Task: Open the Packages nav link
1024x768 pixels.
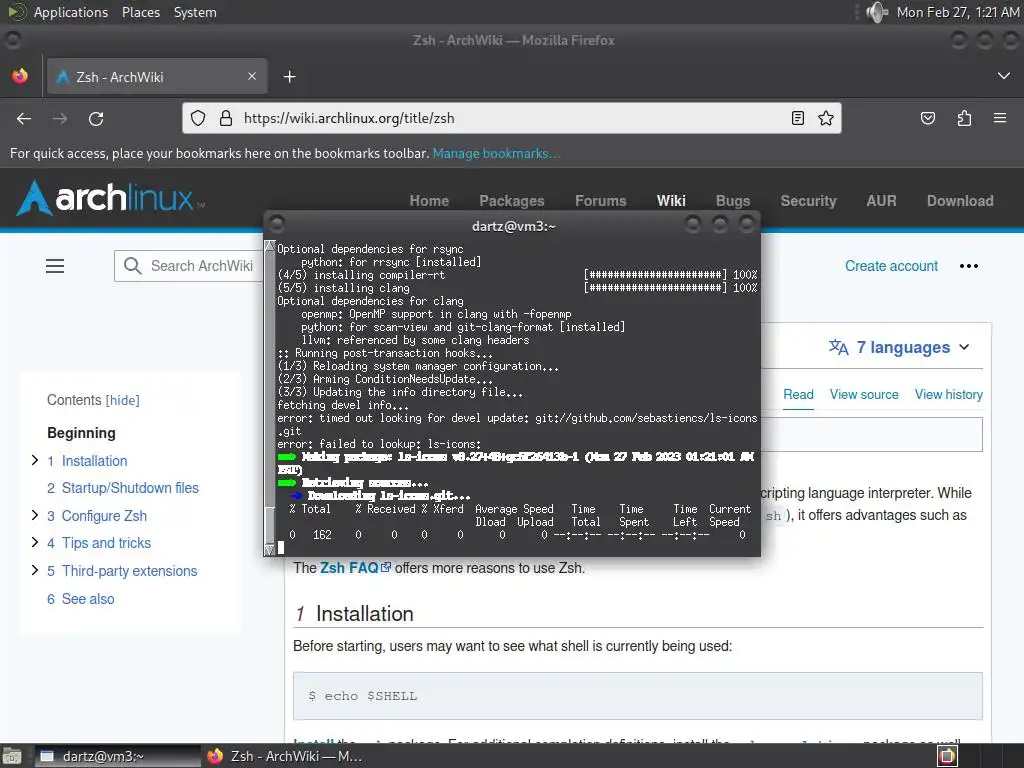Action: coord(511,200)
